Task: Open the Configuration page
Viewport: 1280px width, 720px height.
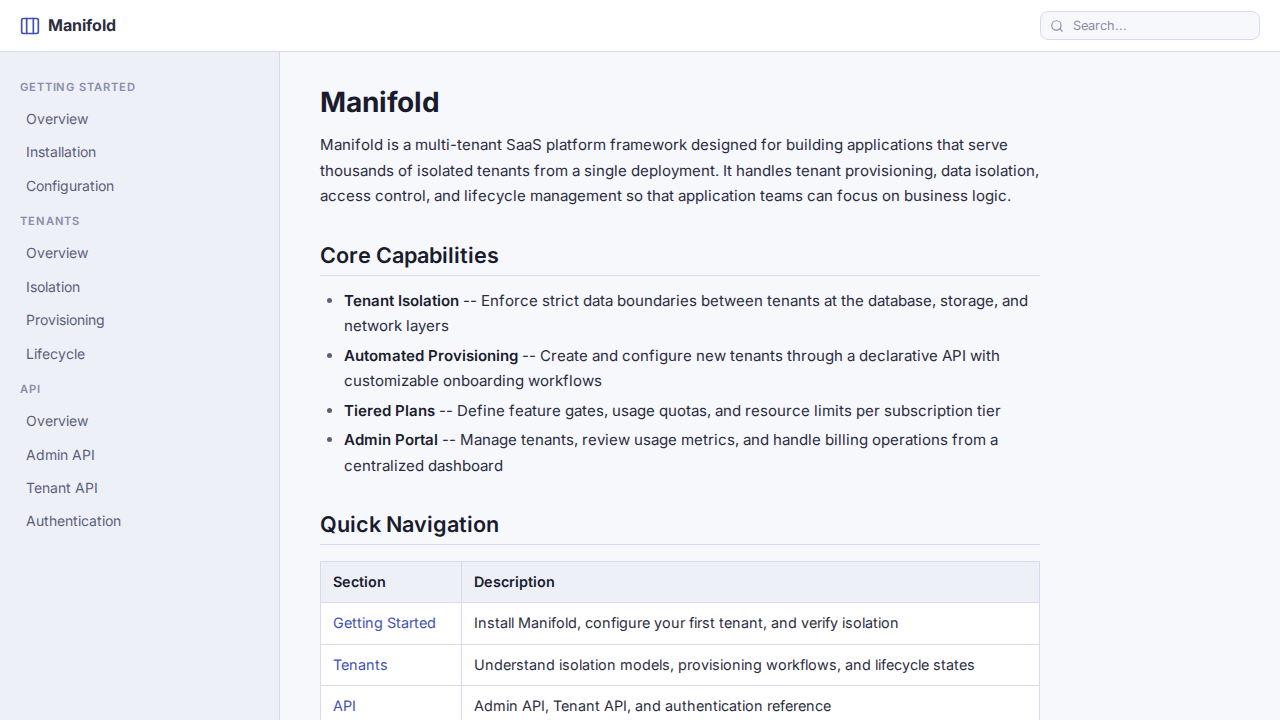Action: [70, 186]
